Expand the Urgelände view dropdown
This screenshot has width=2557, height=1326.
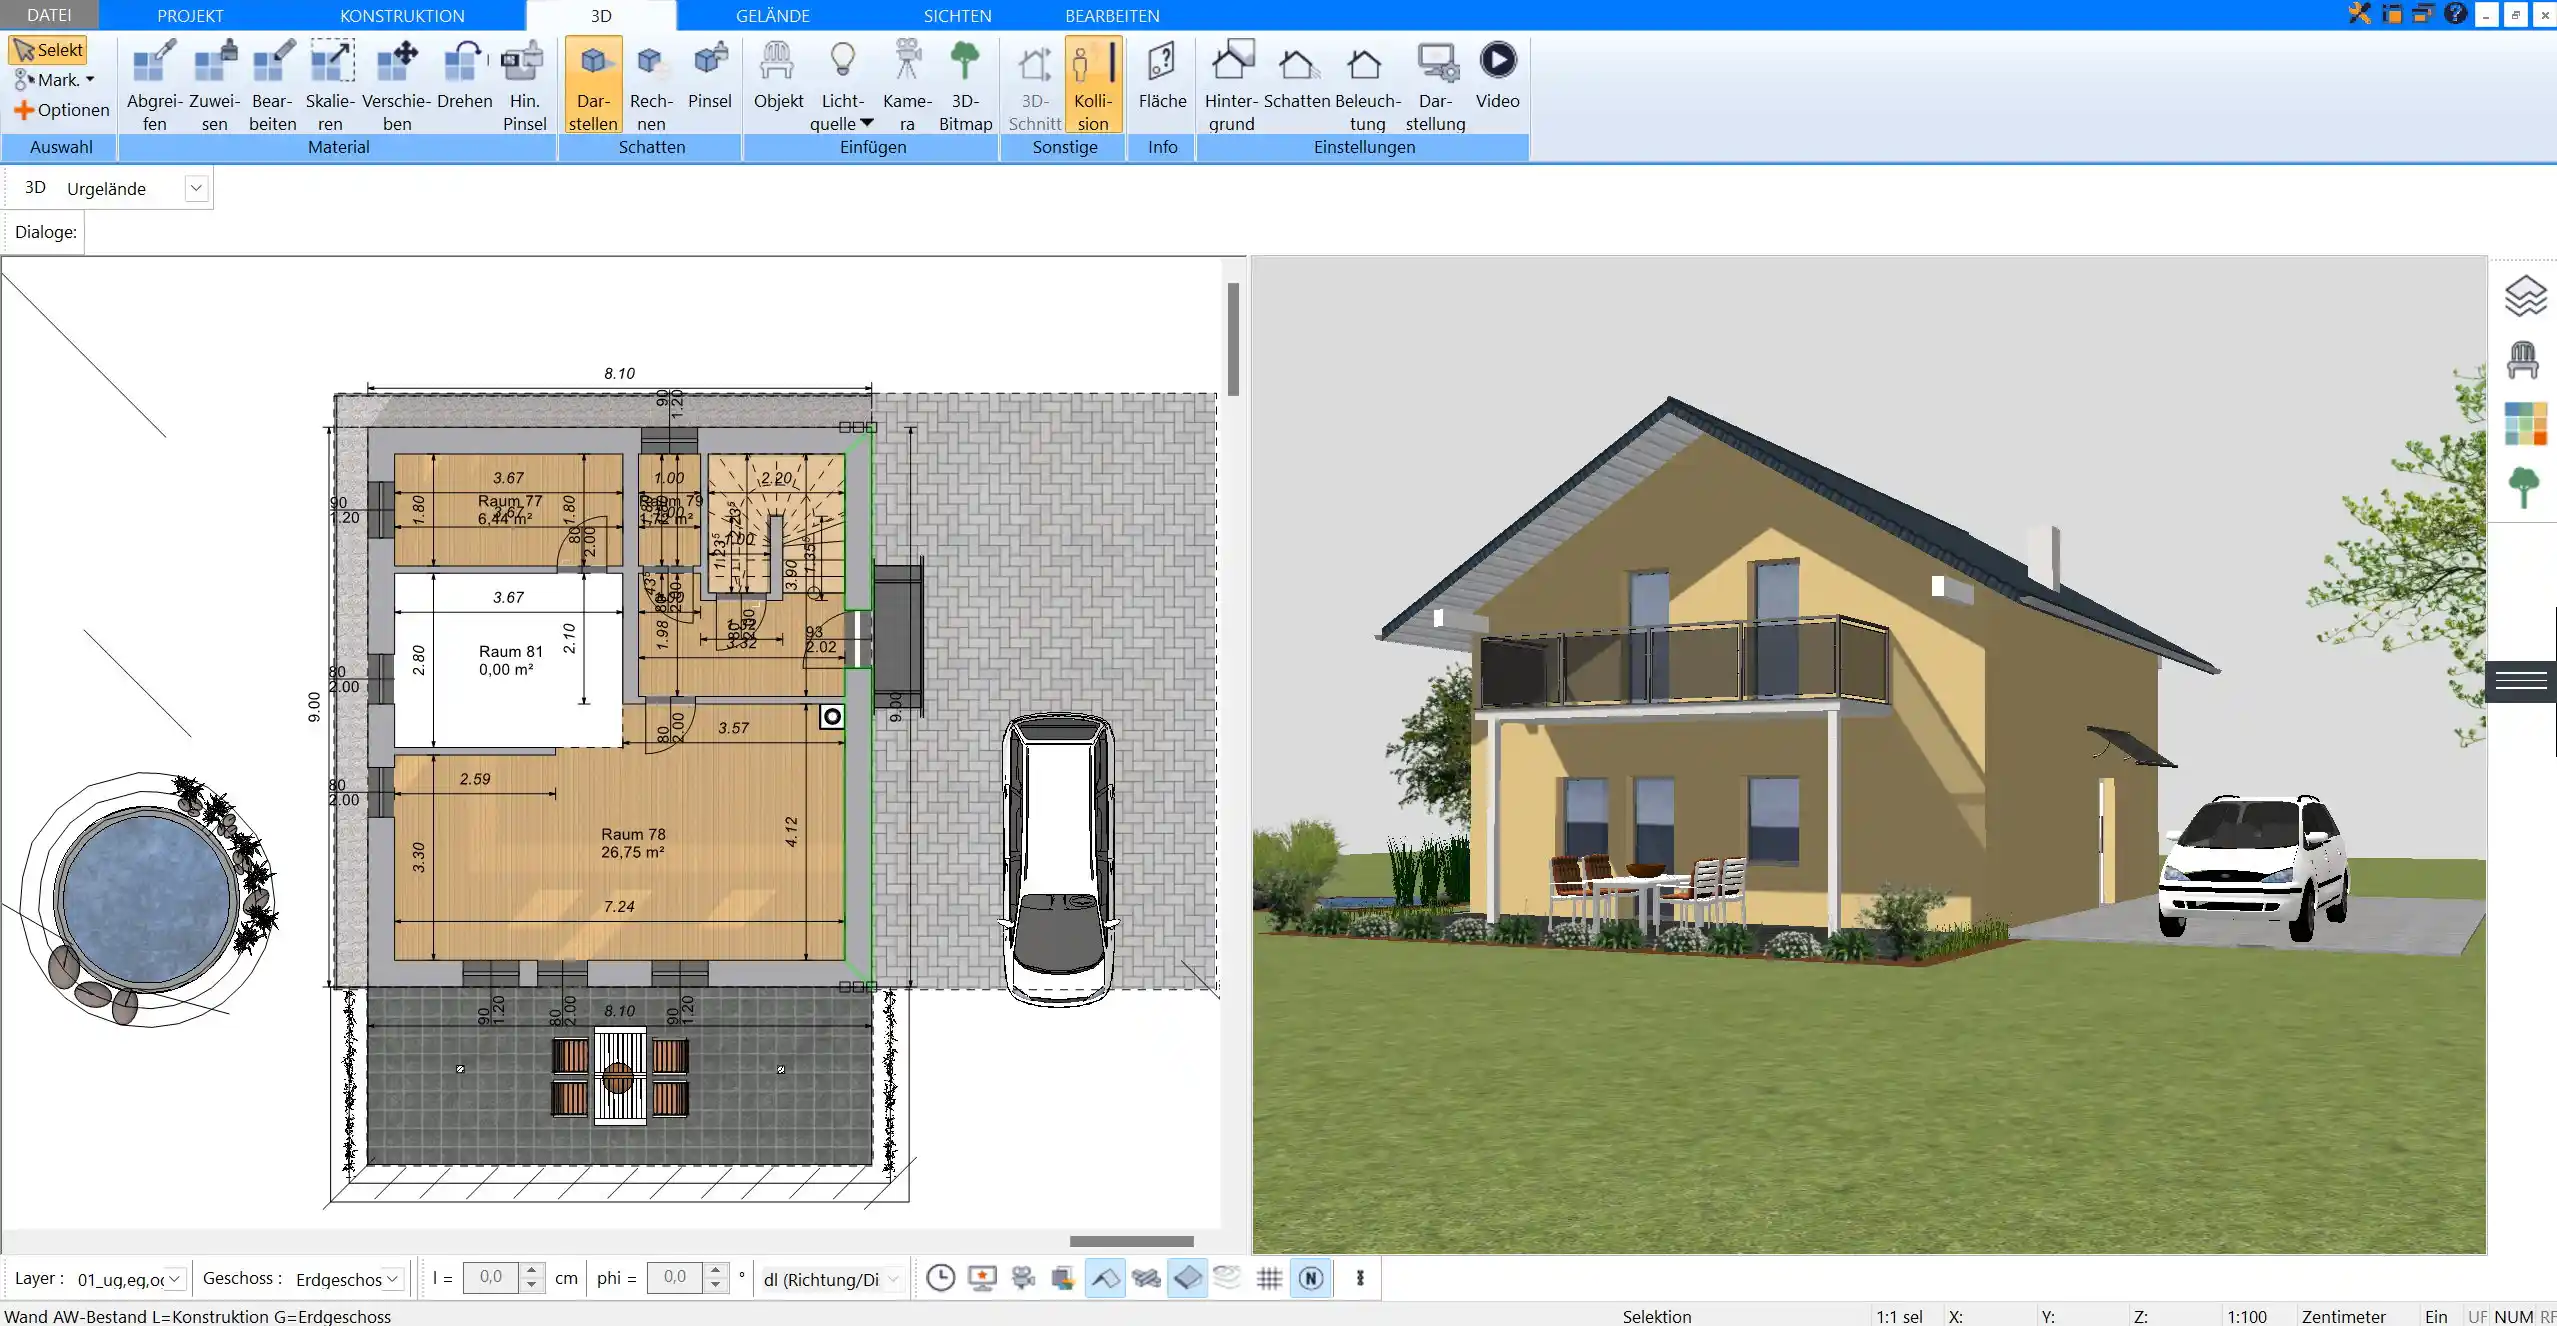pos(196,188)
